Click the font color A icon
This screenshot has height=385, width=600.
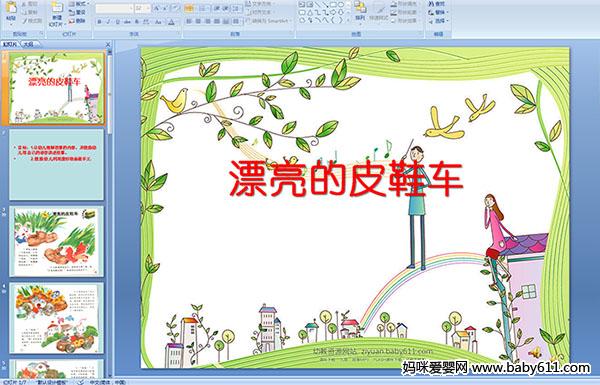pyautogui.click(x=171, y=22)
